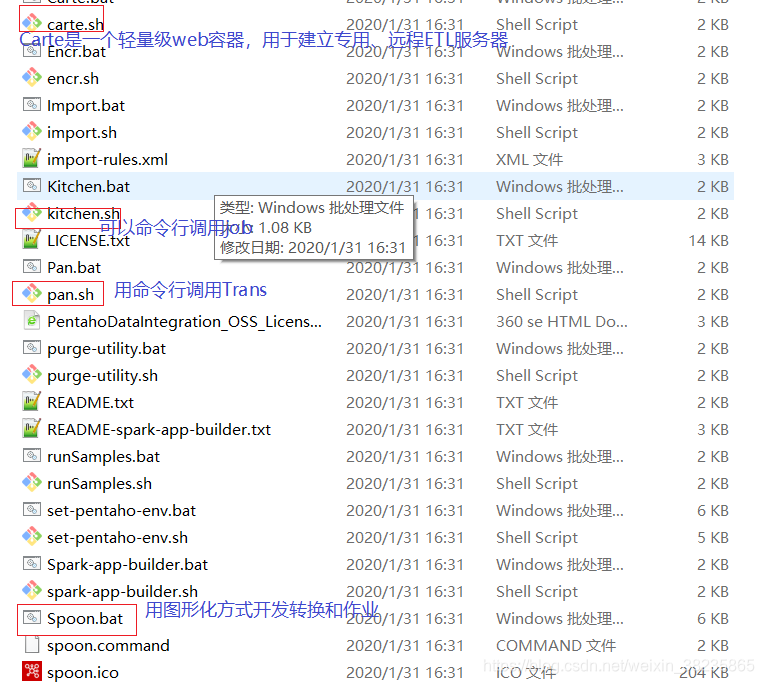Select the file name spoon.ico

click(x=83, y=673)
